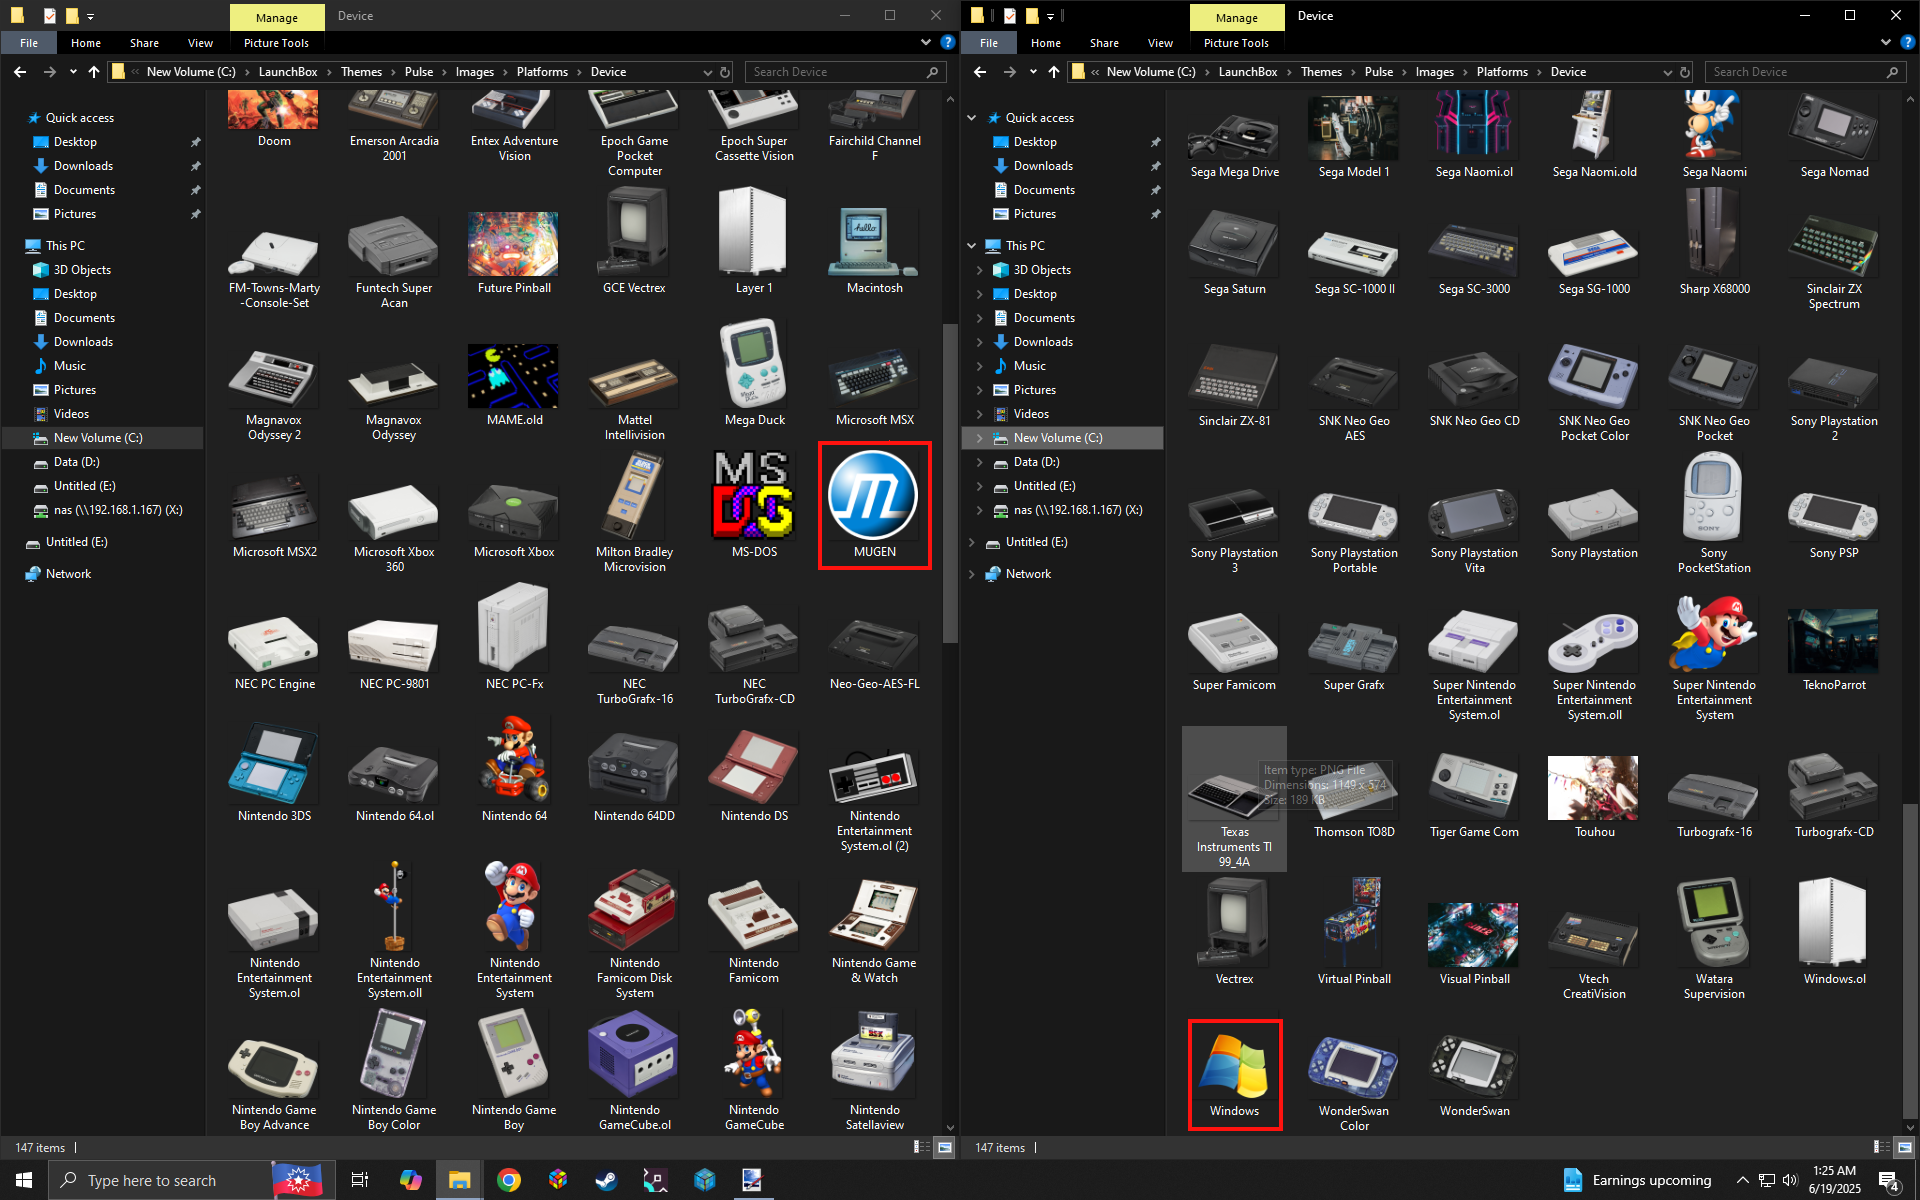Open the Home tab in right window

tap(1046, 43)
